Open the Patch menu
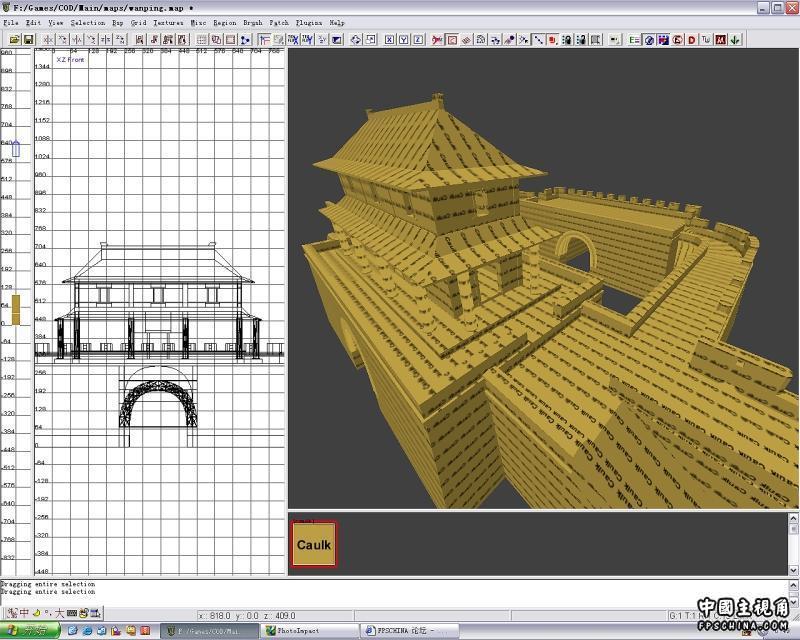The width and height of the screenshot is (800, 640). coord(279,21)
